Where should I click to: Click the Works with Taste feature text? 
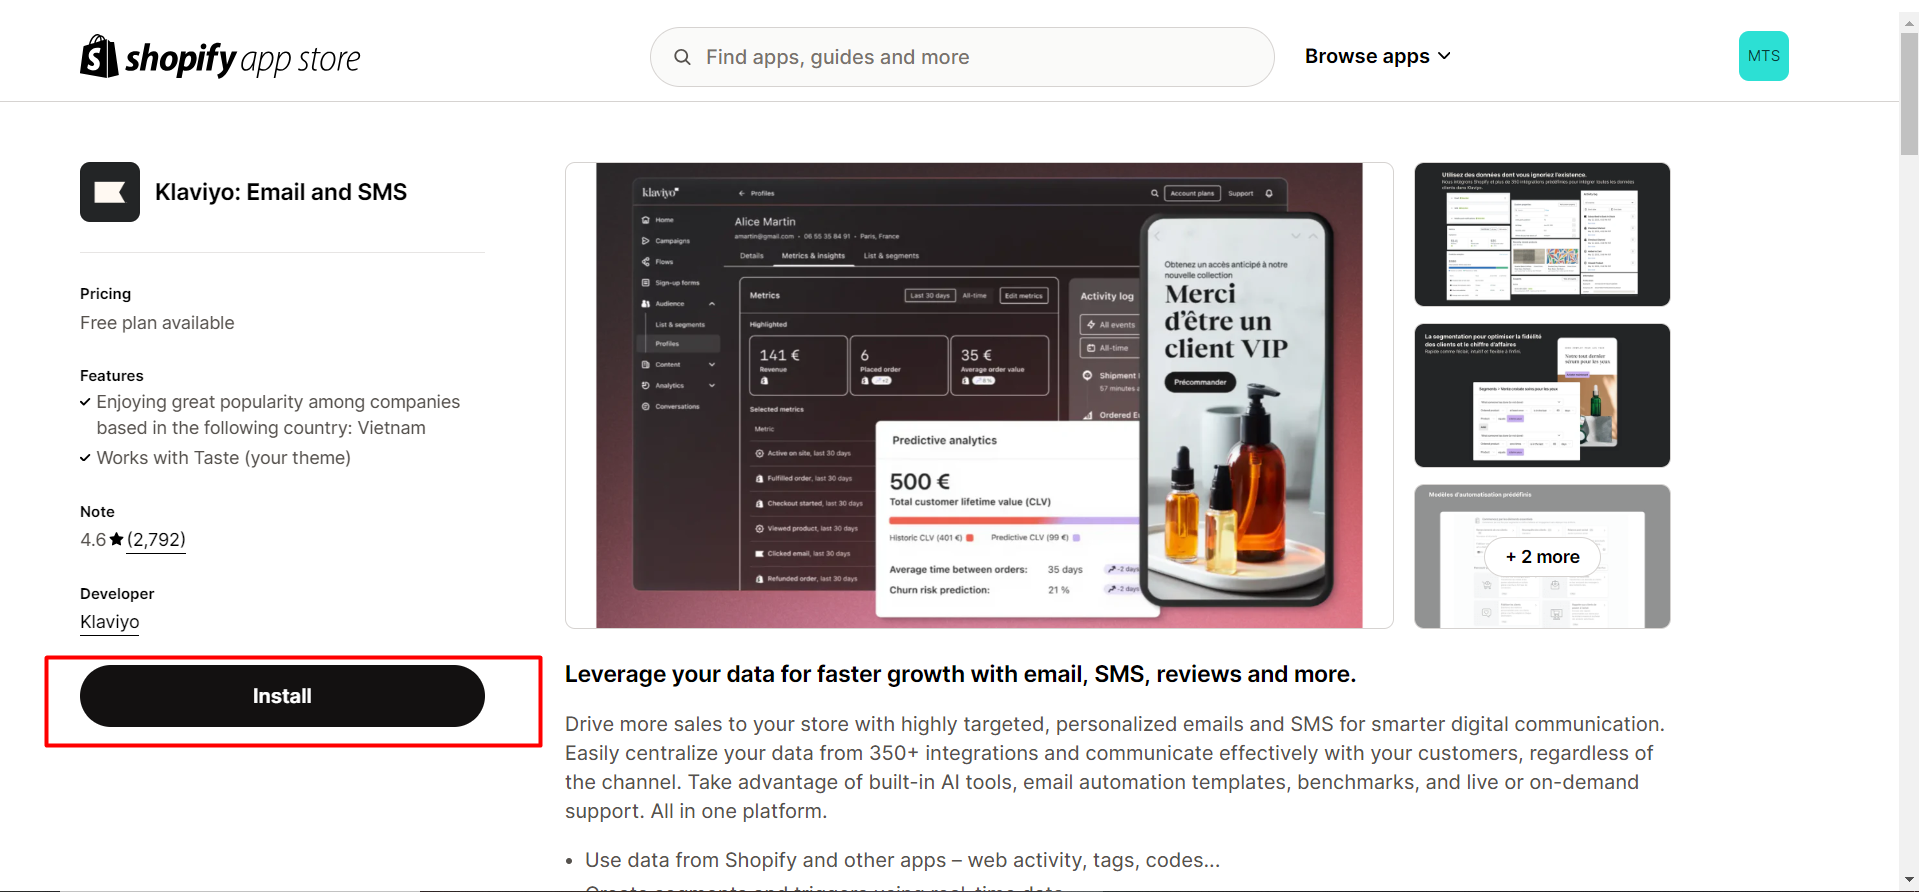tap(224, 458)
